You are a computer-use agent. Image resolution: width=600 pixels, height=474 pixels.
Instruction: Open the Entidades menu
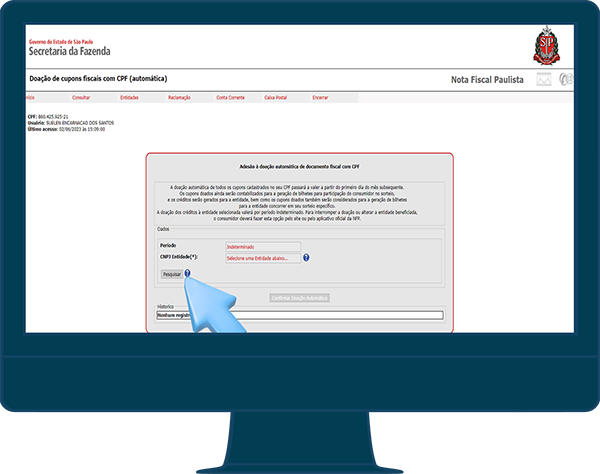click(x=129, y=97)
